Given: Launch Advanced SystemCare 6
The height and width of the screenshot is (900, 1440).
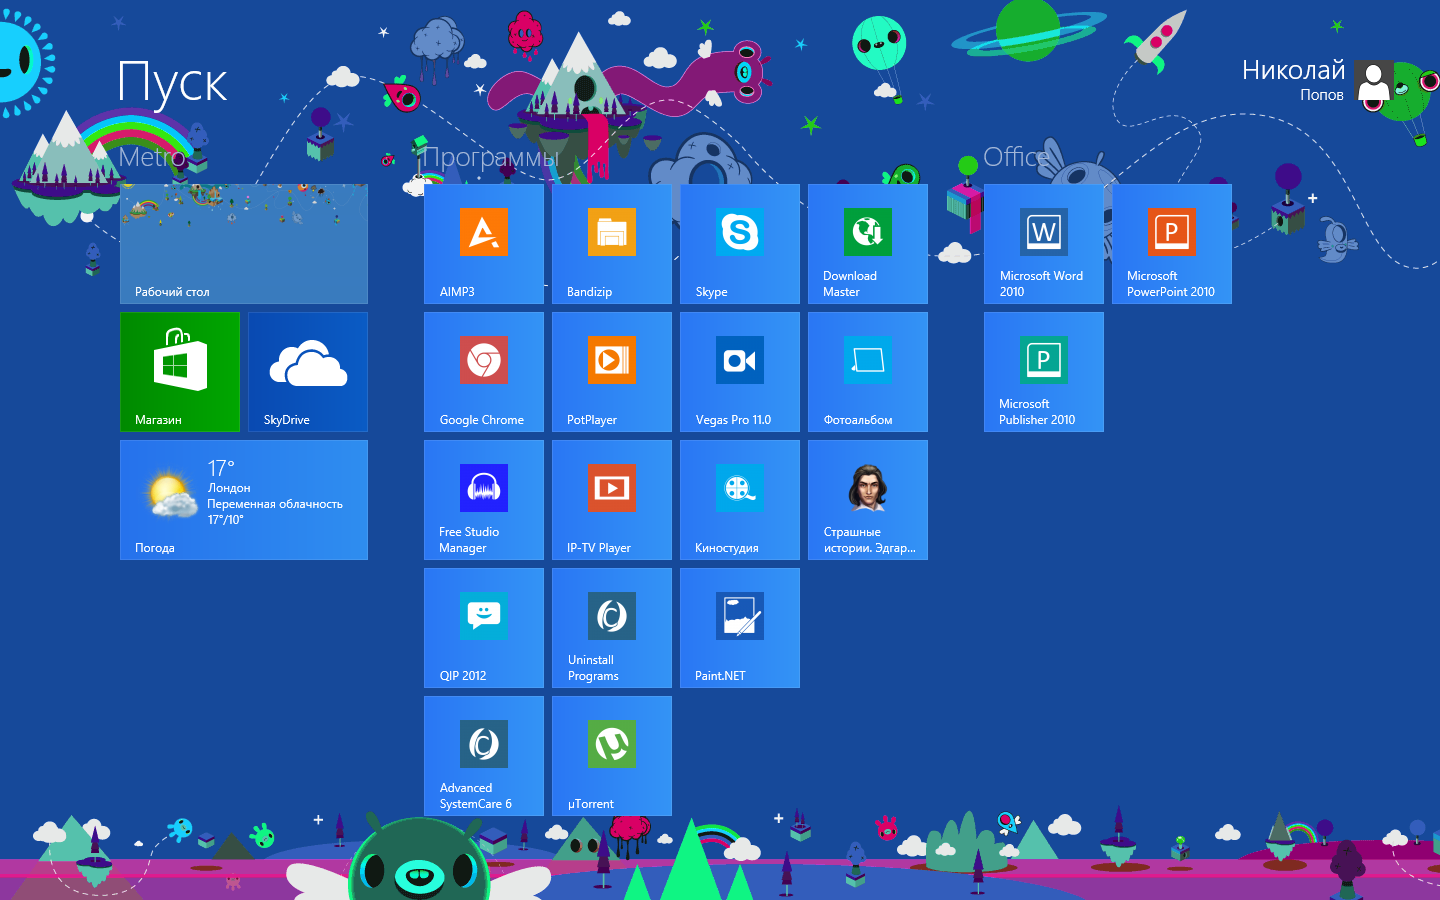Looking at the screenshot, I should [x=484, y=756].
